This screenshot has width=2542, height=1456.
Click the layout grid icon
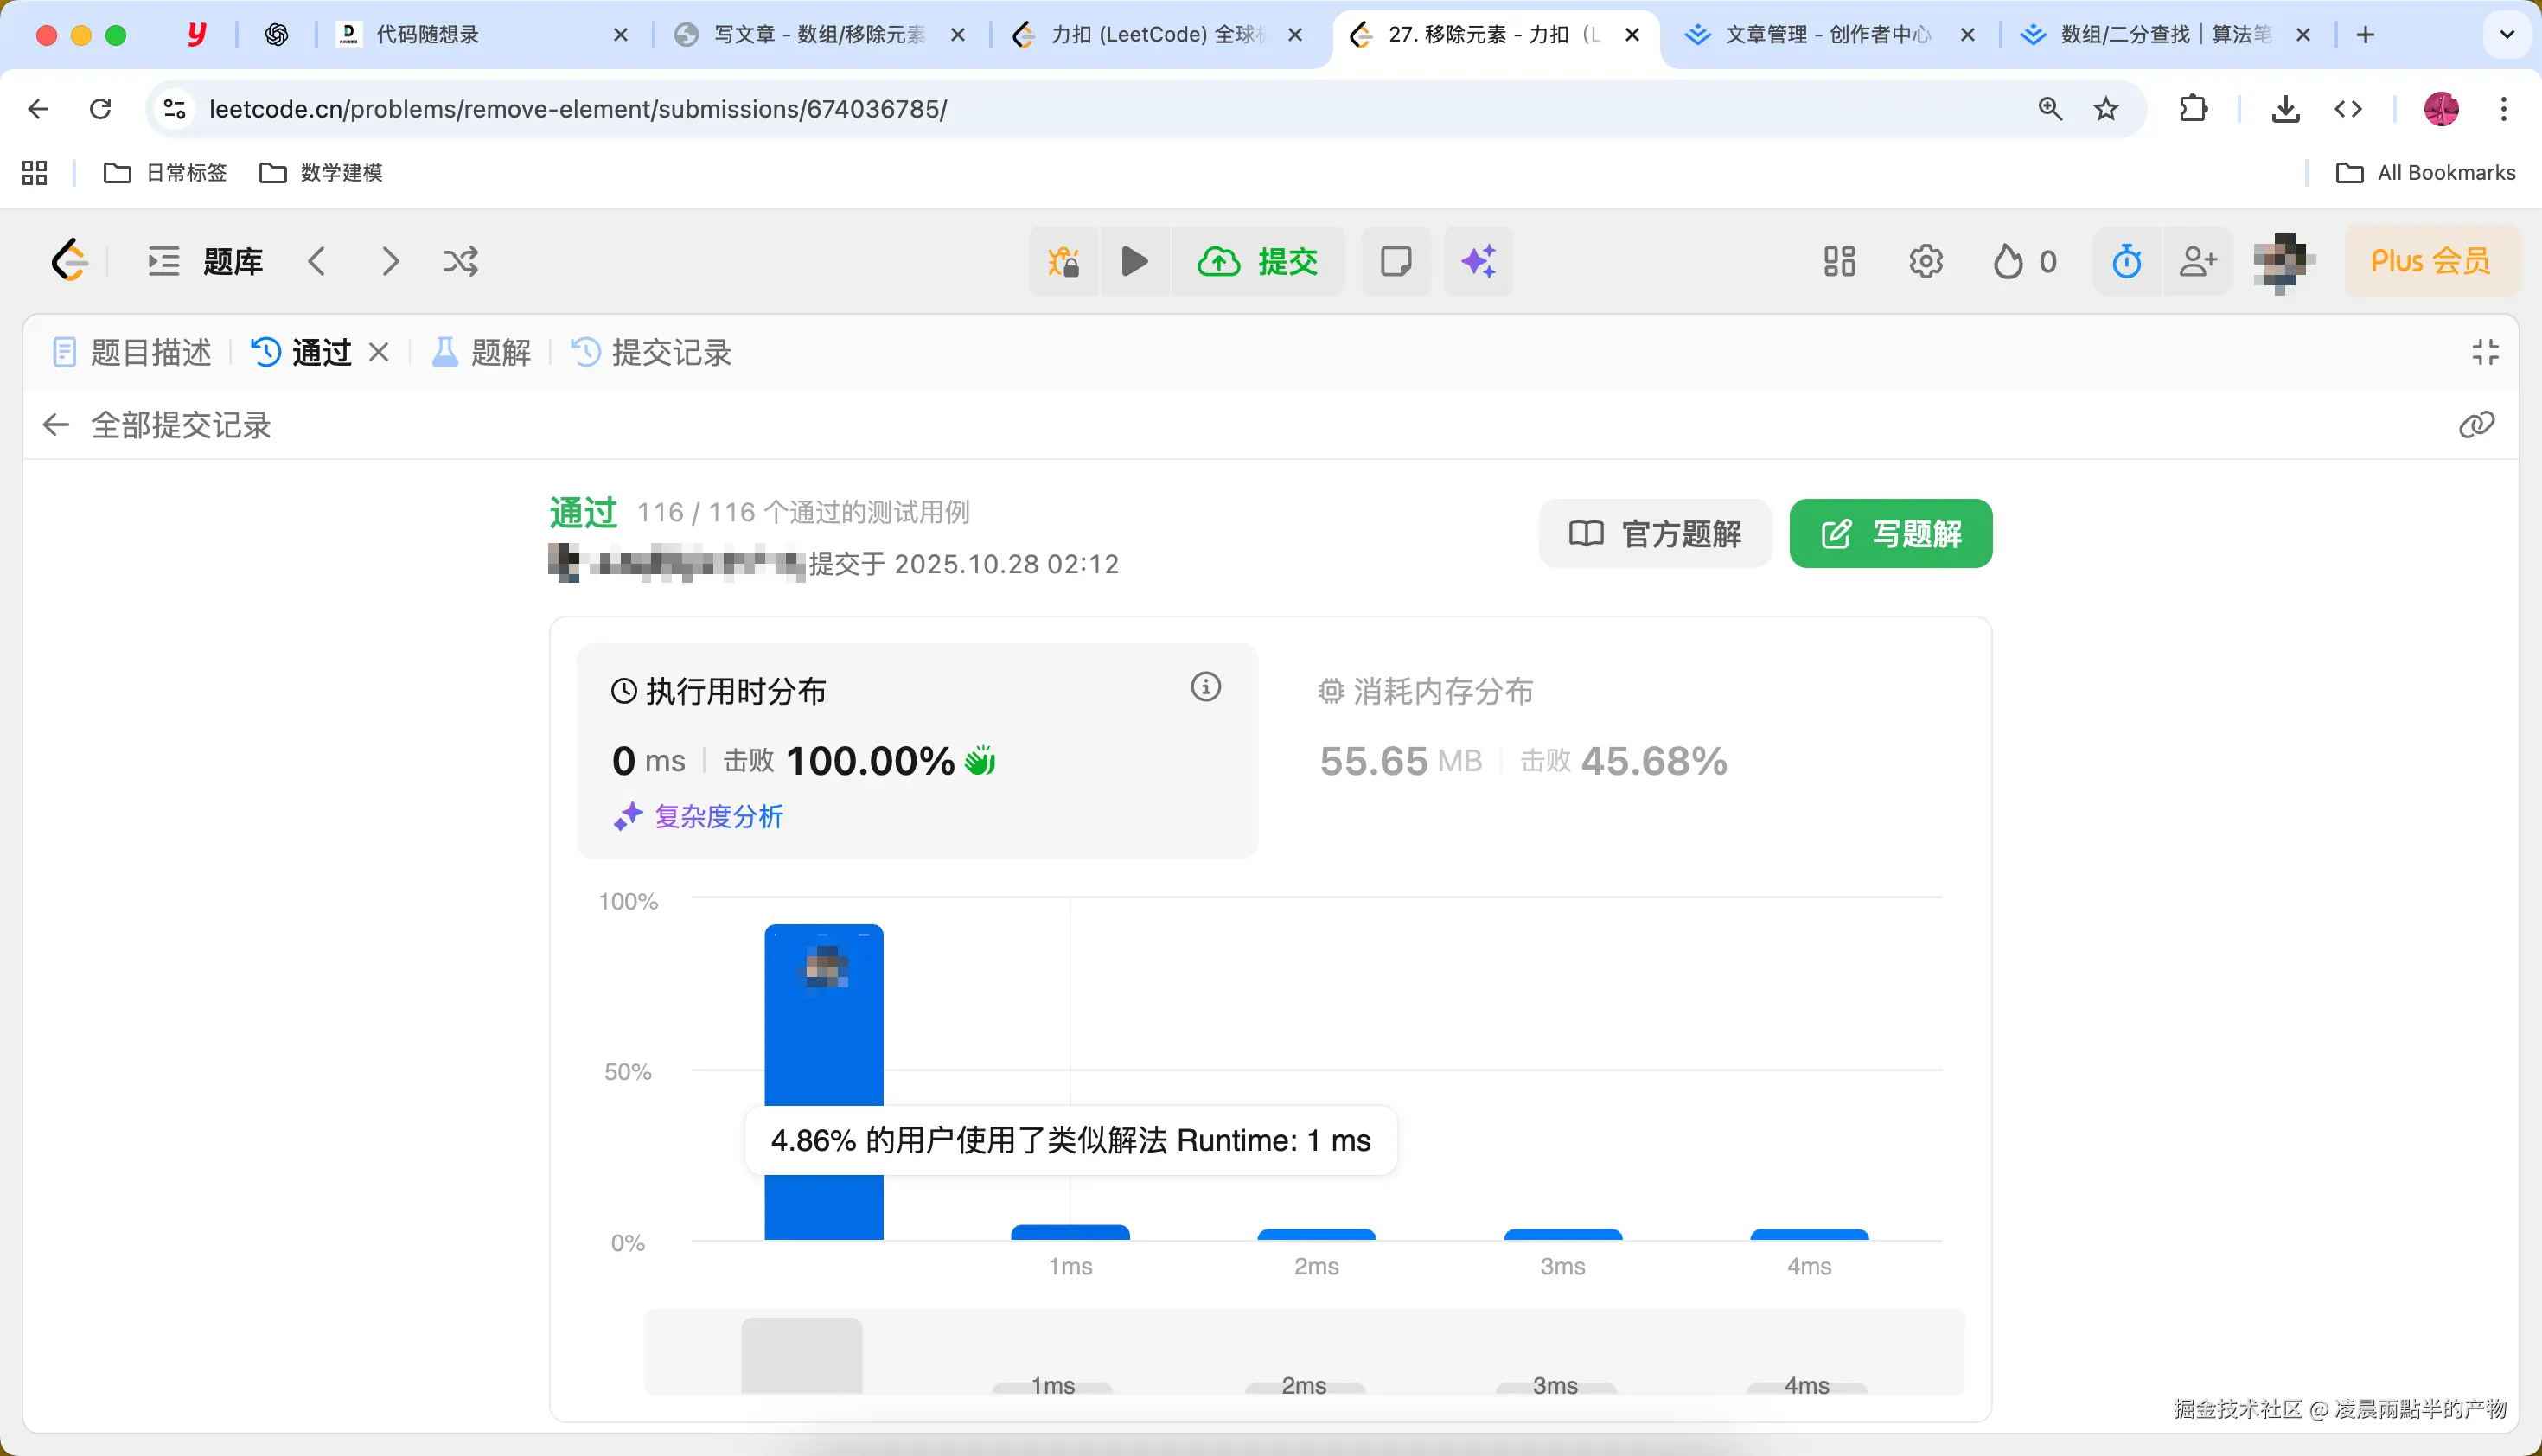1839,262
